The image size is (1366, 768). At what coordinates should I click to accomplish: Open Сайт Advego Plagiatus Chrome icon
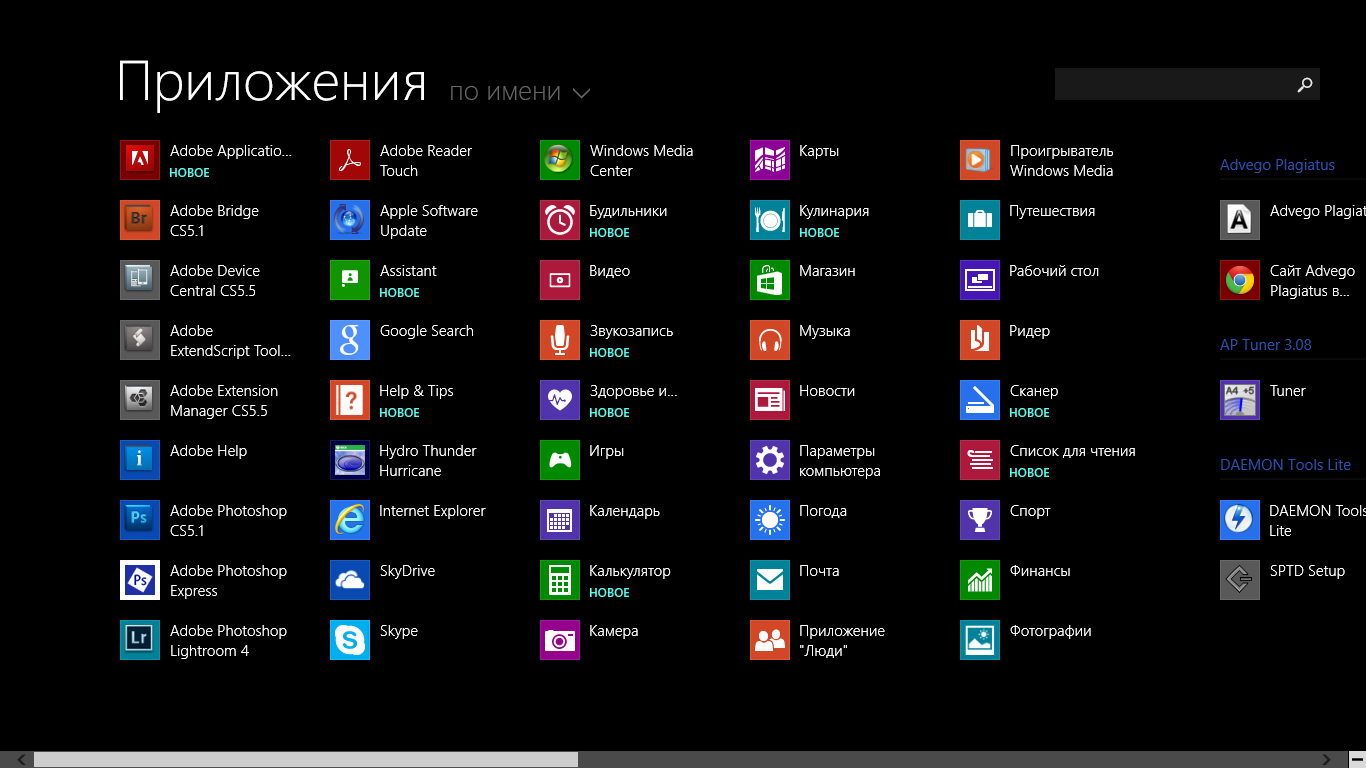coord(1240,280)
